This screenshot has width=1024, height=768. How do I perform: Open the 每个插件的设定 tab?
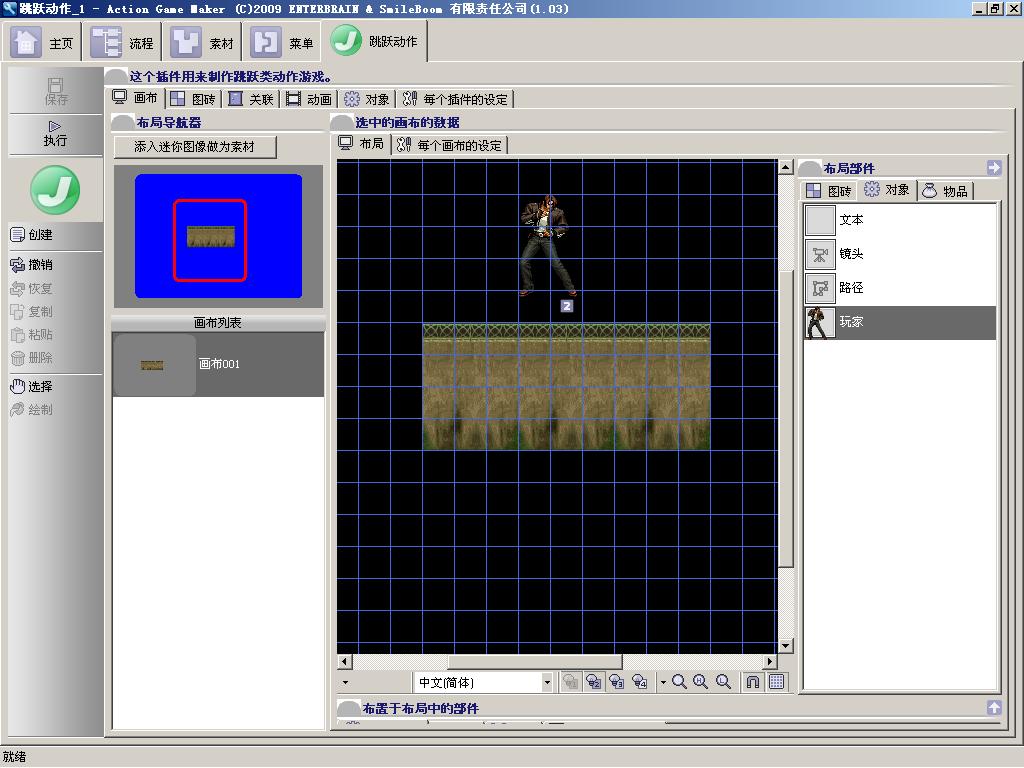455,99
